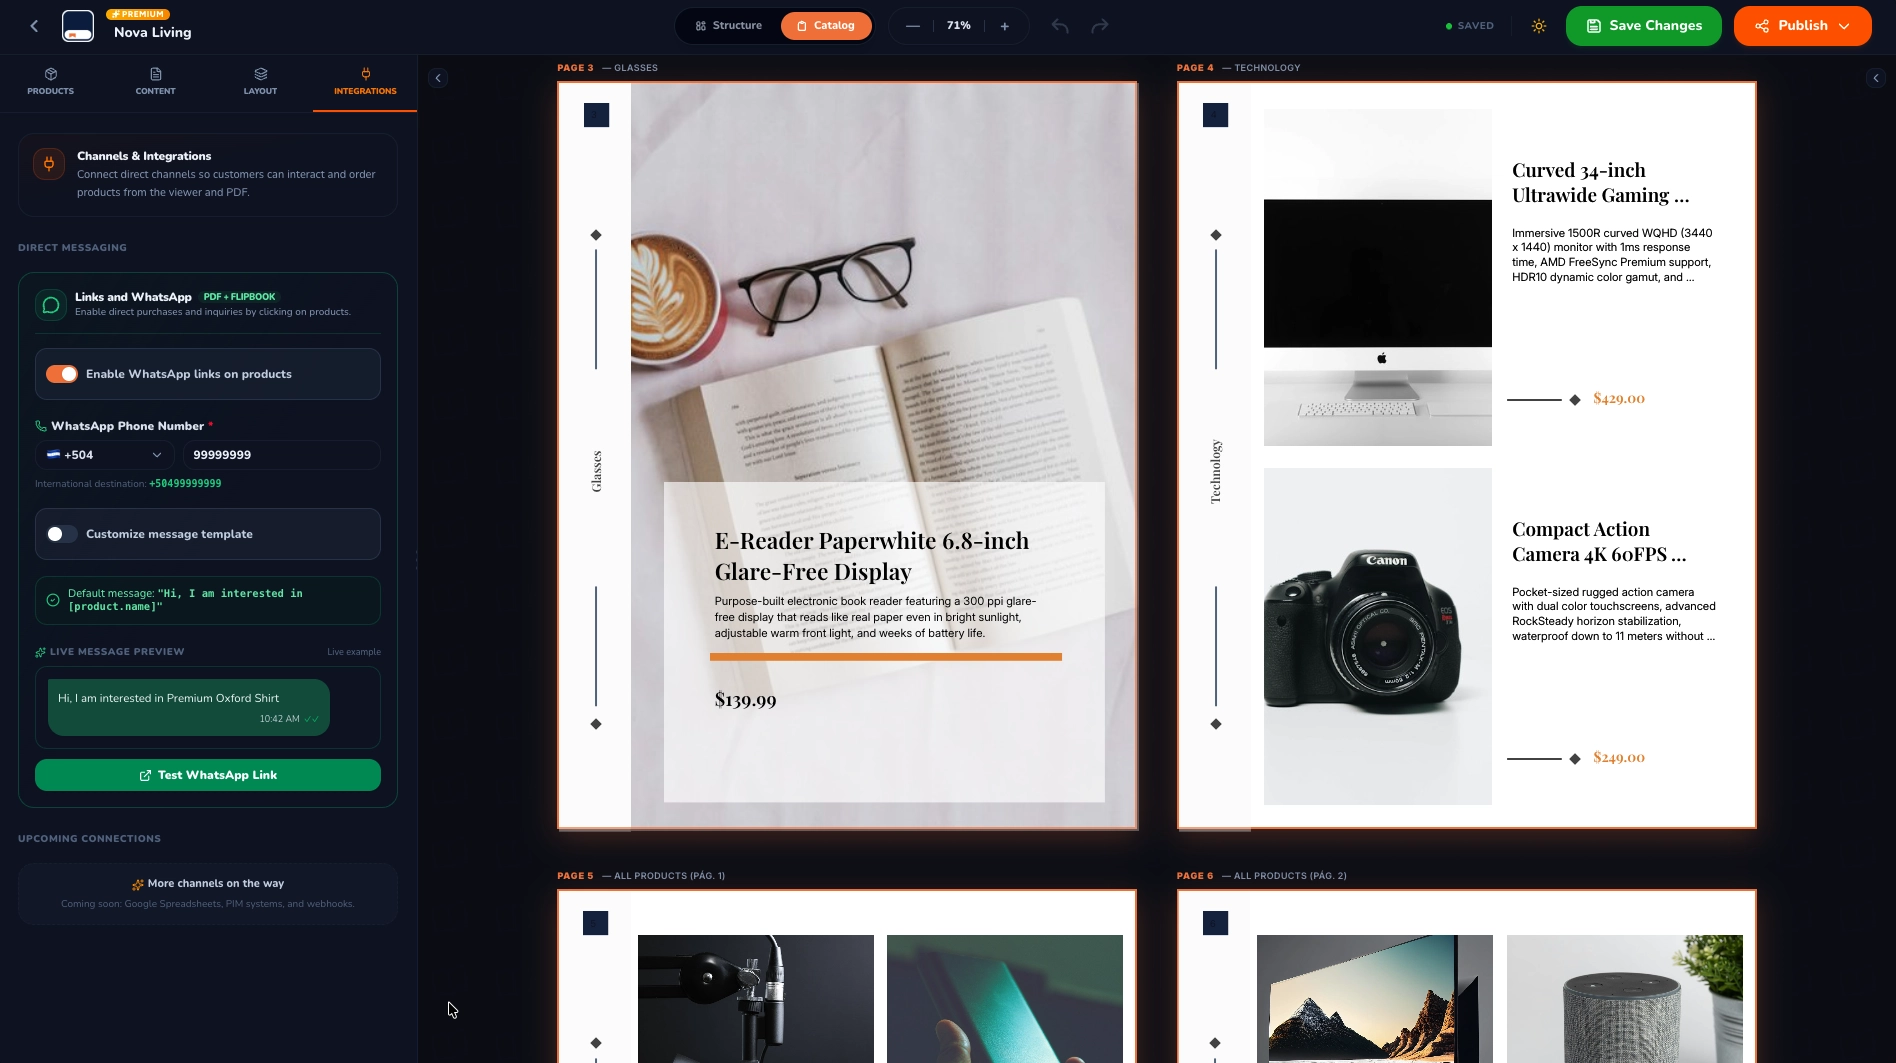Select the Page 6 All Products label

pyautogui.click(x=1262, y=876)
